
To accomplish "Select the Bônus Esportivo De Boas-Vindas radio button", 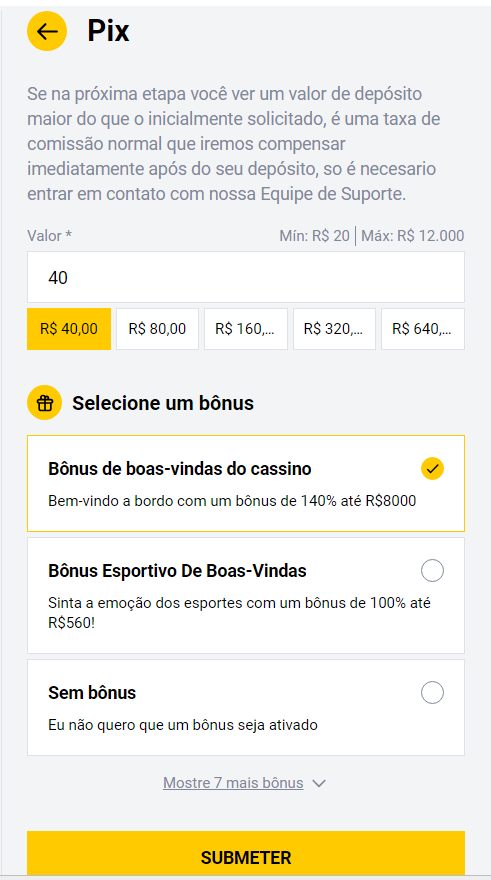I will [432, 571].
